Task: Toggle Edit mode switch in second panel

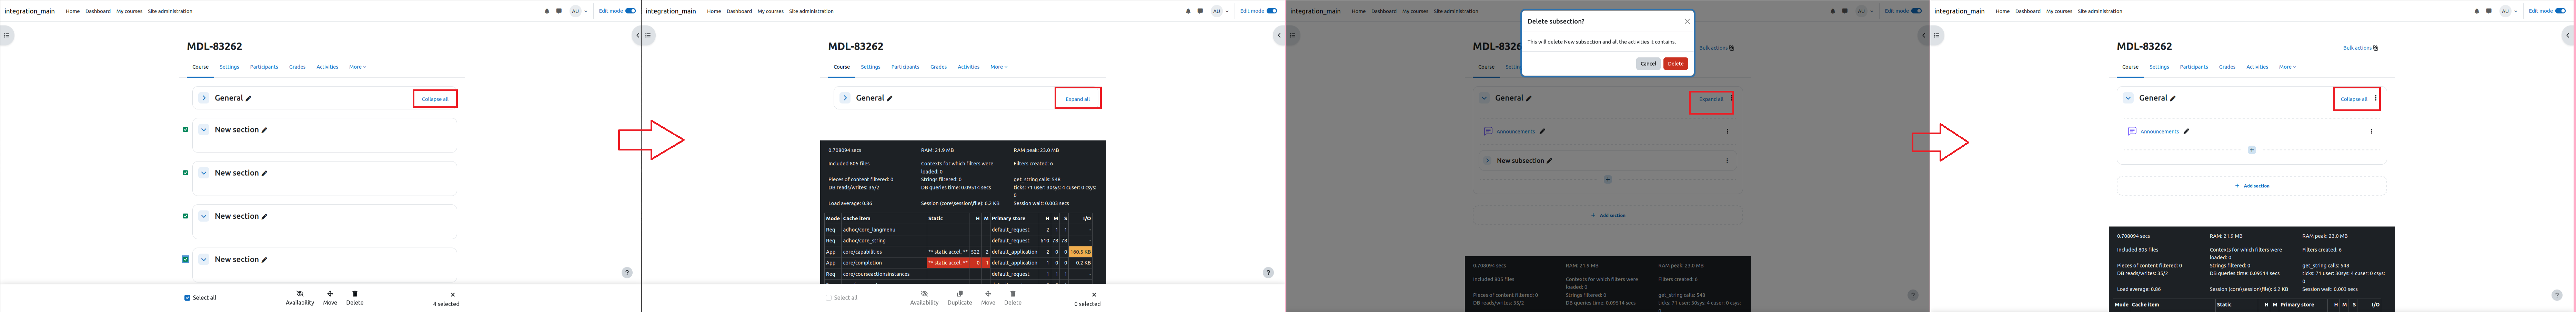Action: 1272,11
